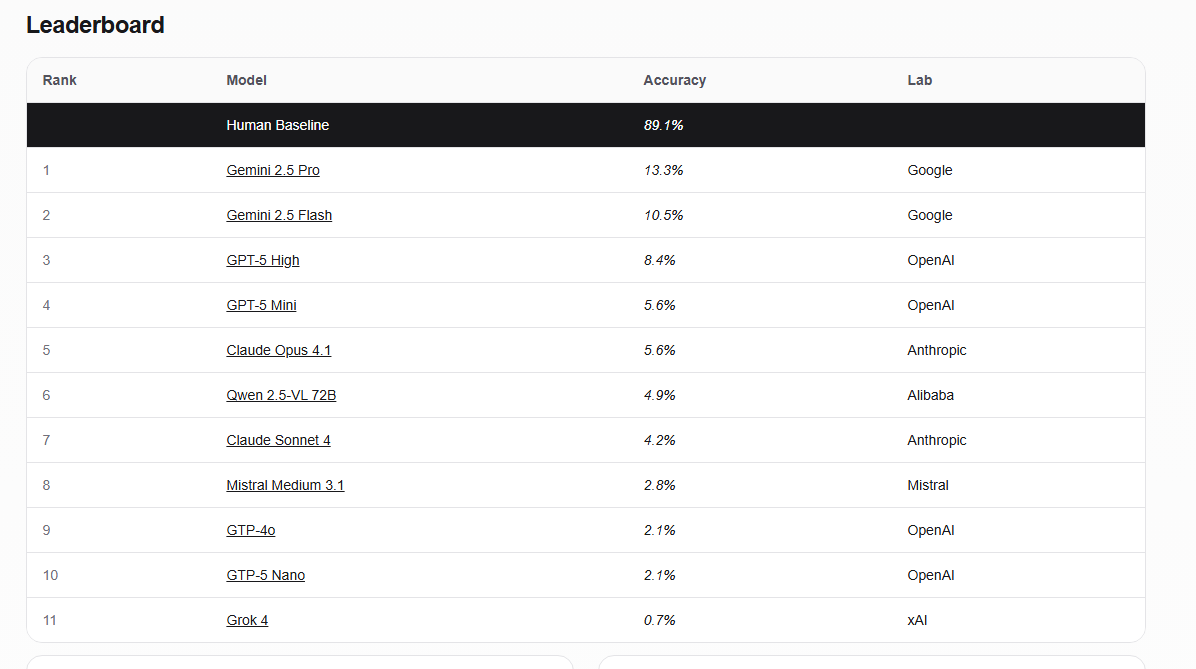This screenshot has width=1196, height=669.
Task: Click the Leaderboard heading
Action: (x=95, y=25)
